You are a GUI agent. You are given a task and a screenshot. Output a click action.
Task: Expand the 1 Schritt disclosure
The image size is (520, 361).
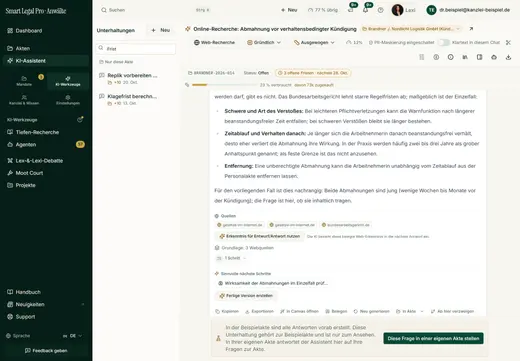pyautogui.click(x=231, y=258)
